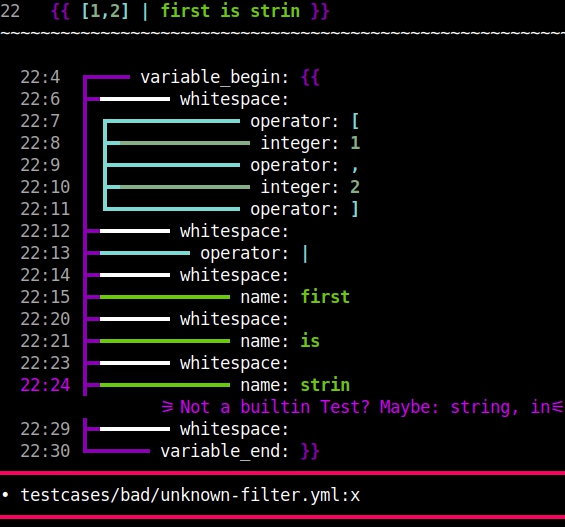Viewport: 565px width, 527px height.
Task: Click the whitespace token at 22:14
Action: click(x=235, y=275)
